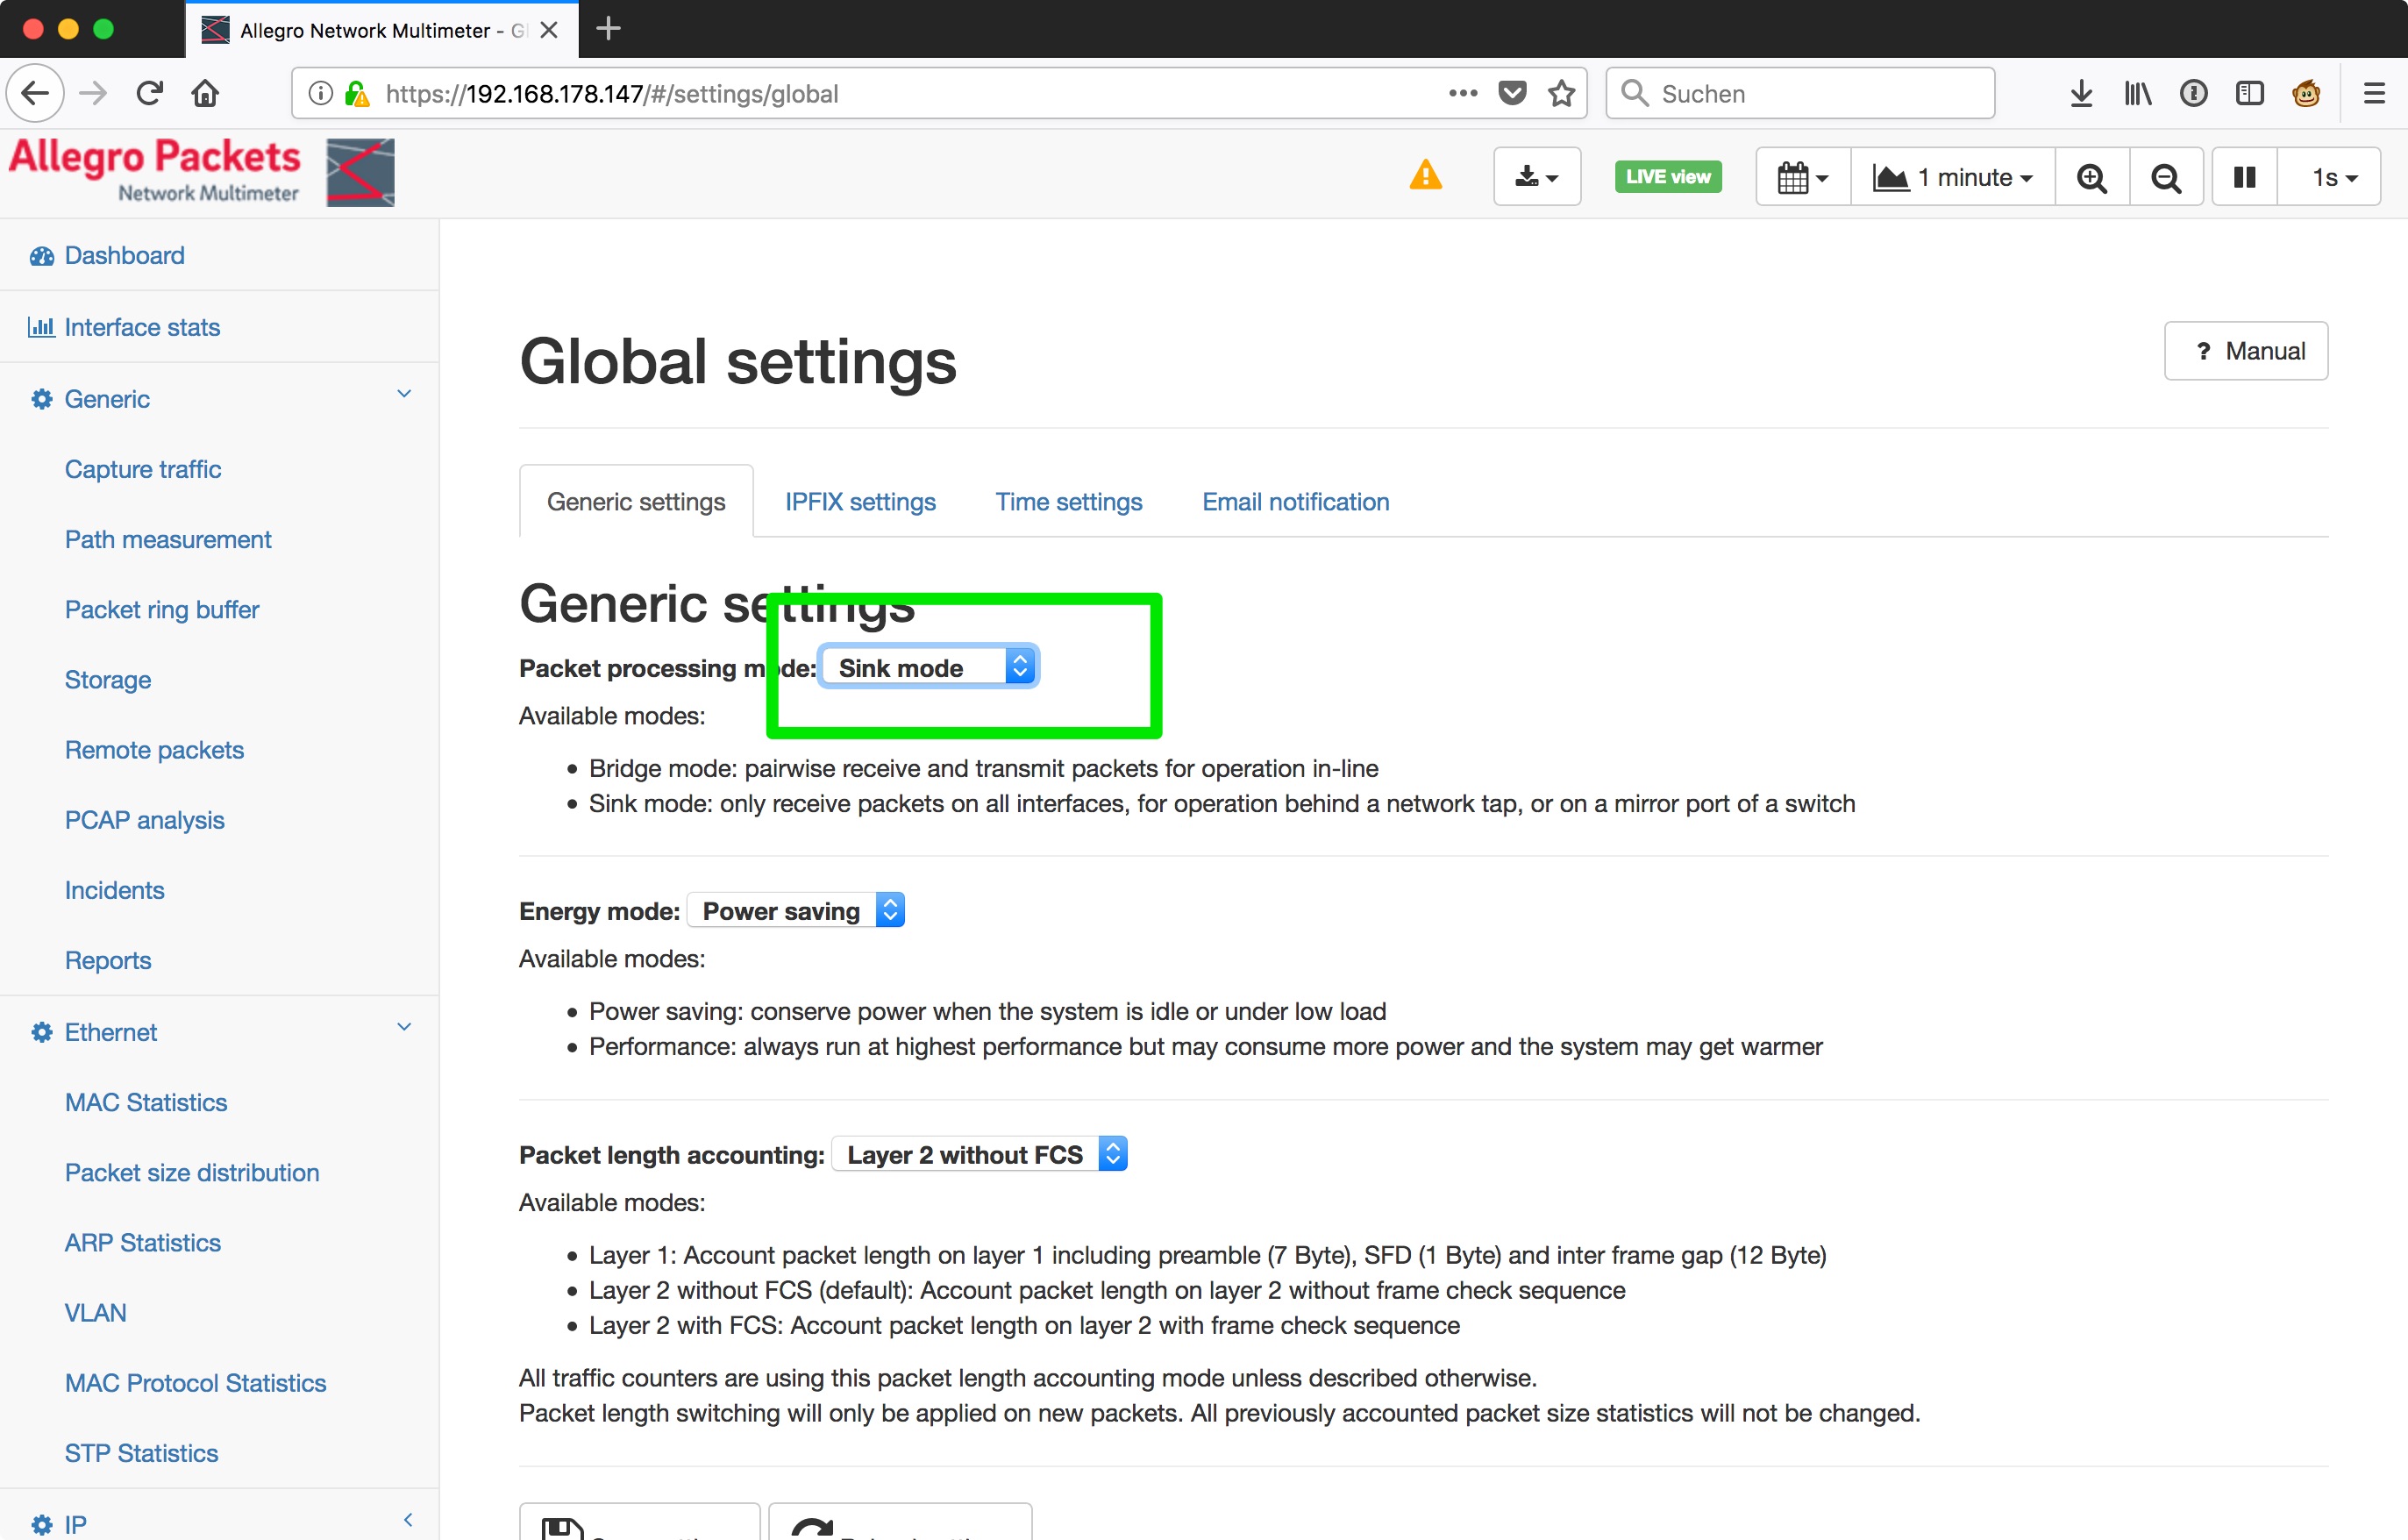Open PCAP analysis from the sidebar
This screenshot has height=1540, width=2408.
[x=144, y=820]
